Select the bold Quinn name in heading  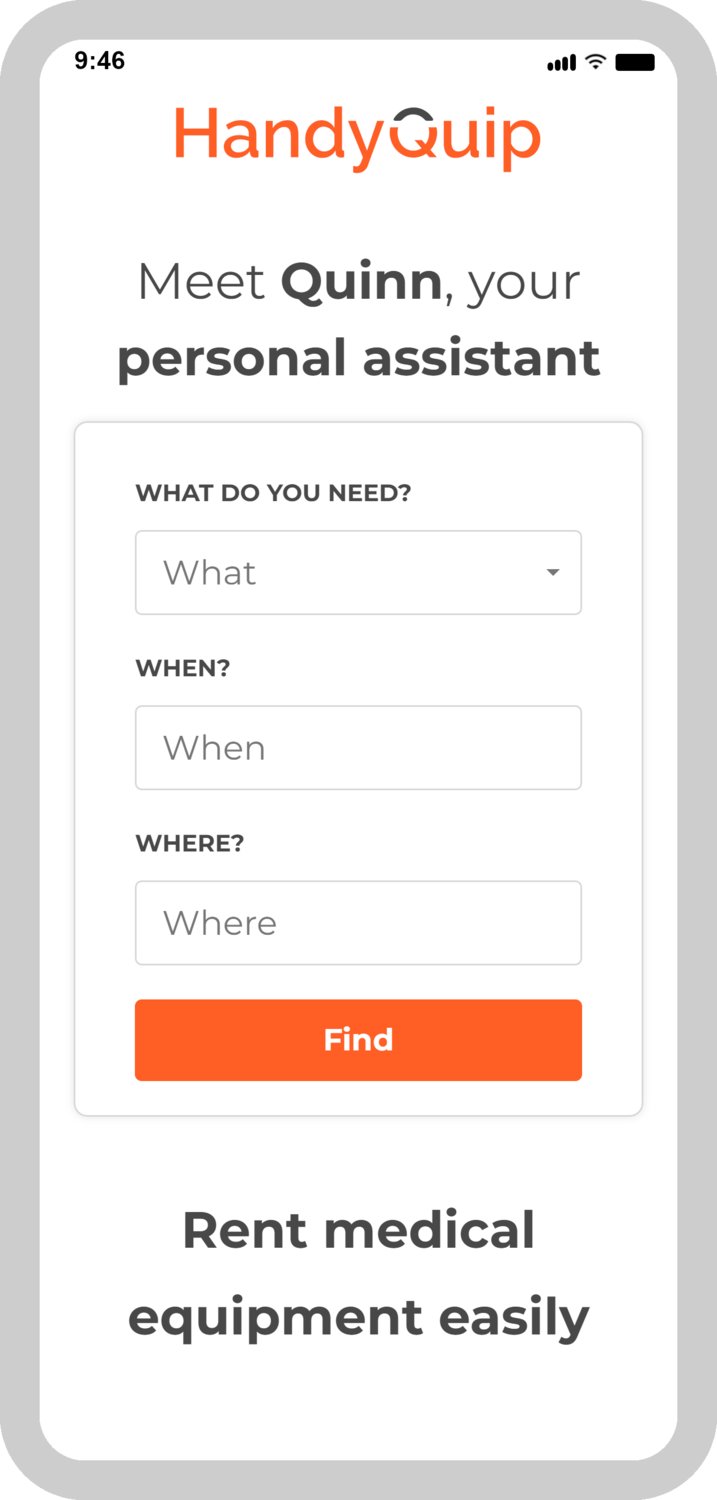(361, 282)
